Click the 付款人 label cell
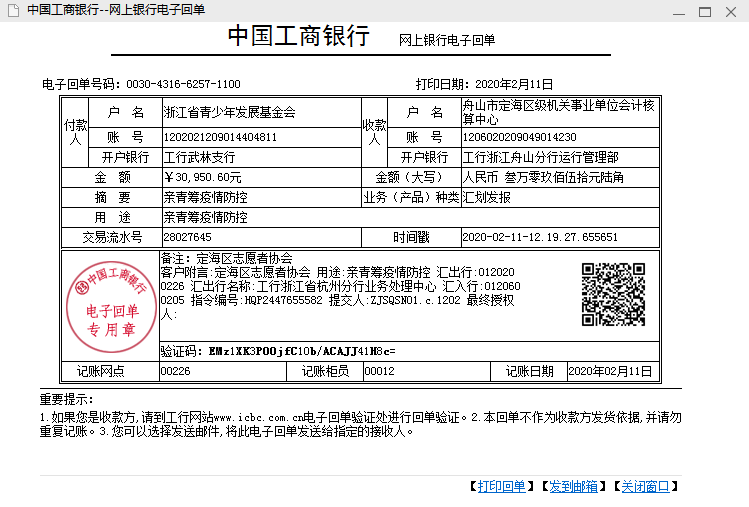This screenshot has height=507, width=749. click(x=75, y=132)
